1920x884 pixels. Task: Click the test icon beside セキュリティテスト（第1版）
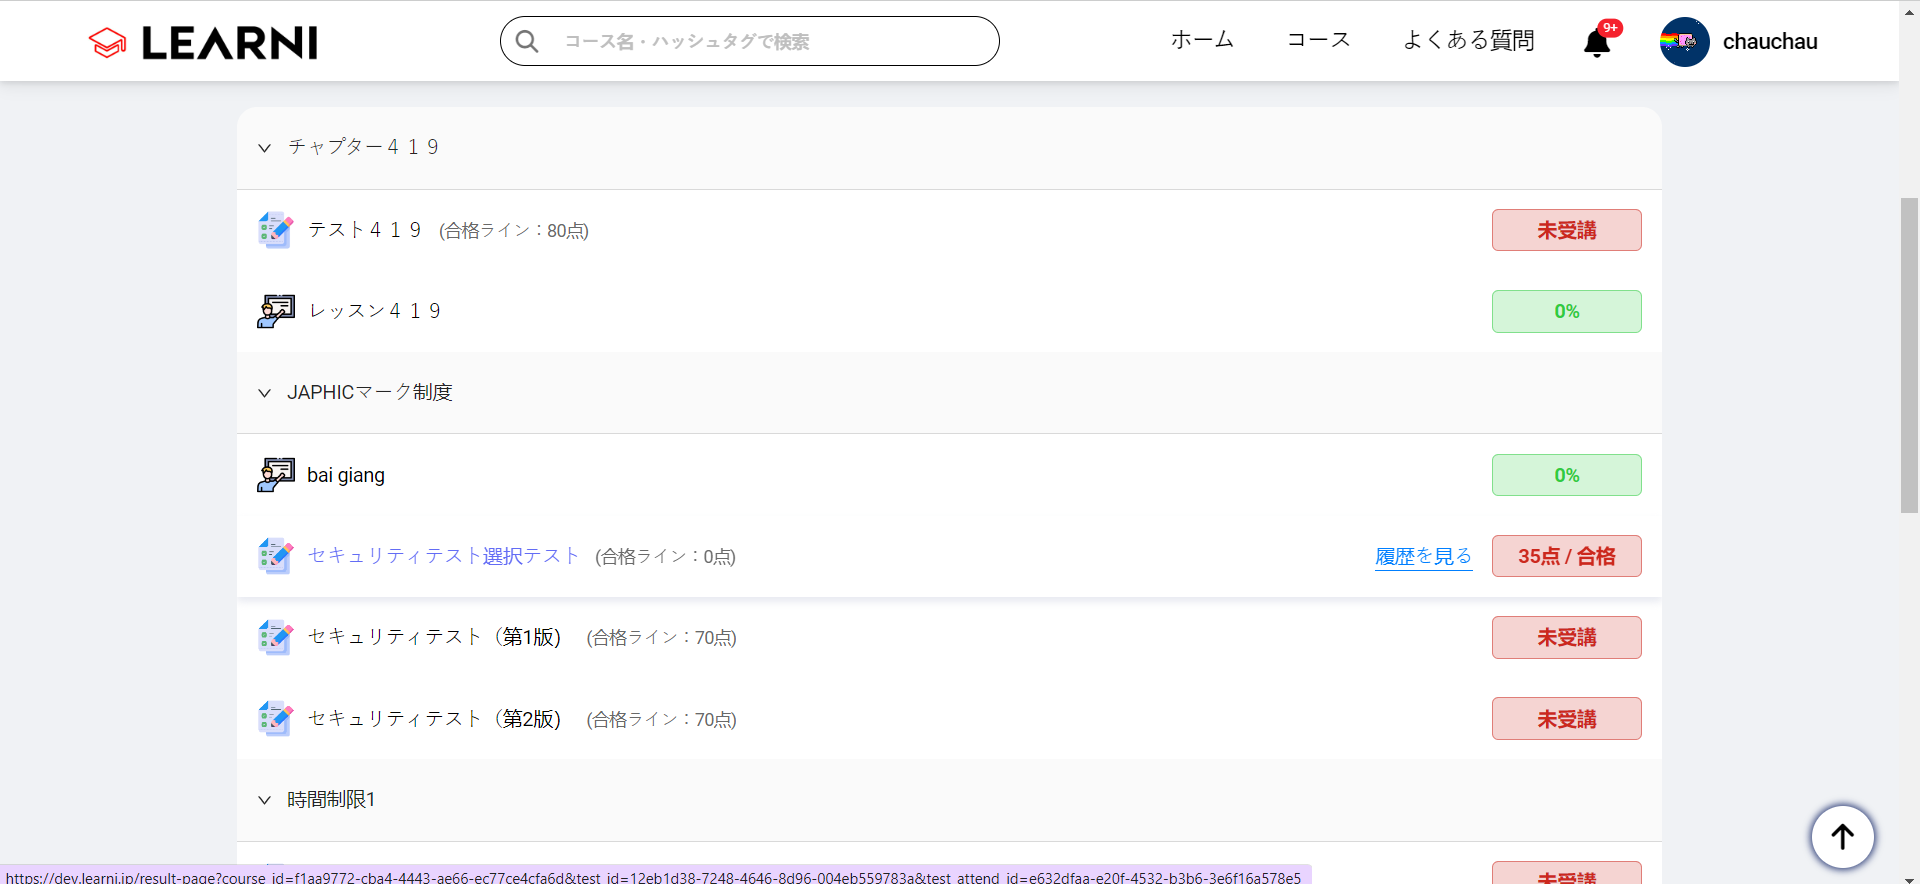[276, 637]
